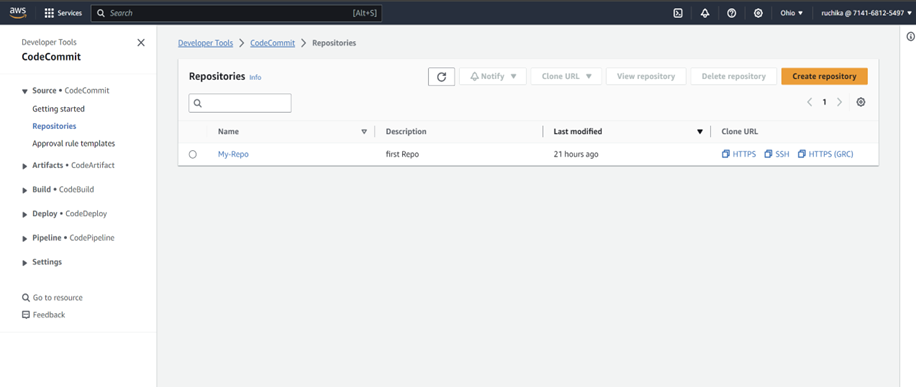Open the Ohio region dropdown
916x387 pixels.
pyautogui.click(x=792, y=13)
